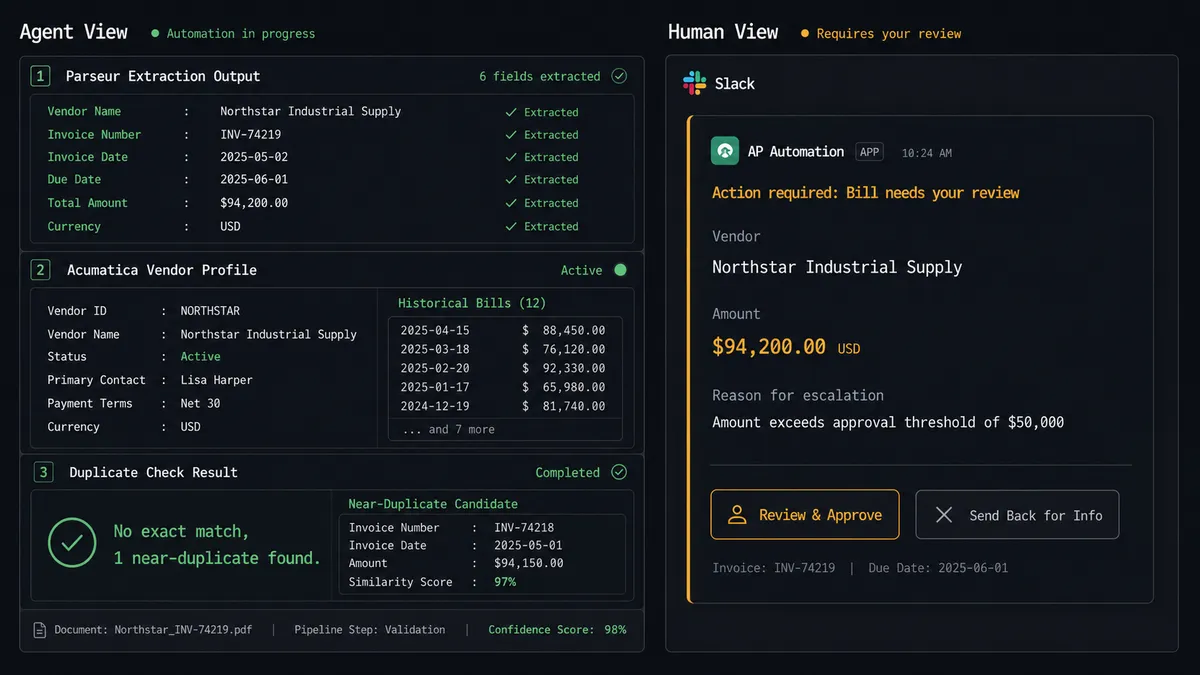Open the Acumatica Vendor Profile section header
This screenshot has width=1200, height=675.
(x=162, y=270)
